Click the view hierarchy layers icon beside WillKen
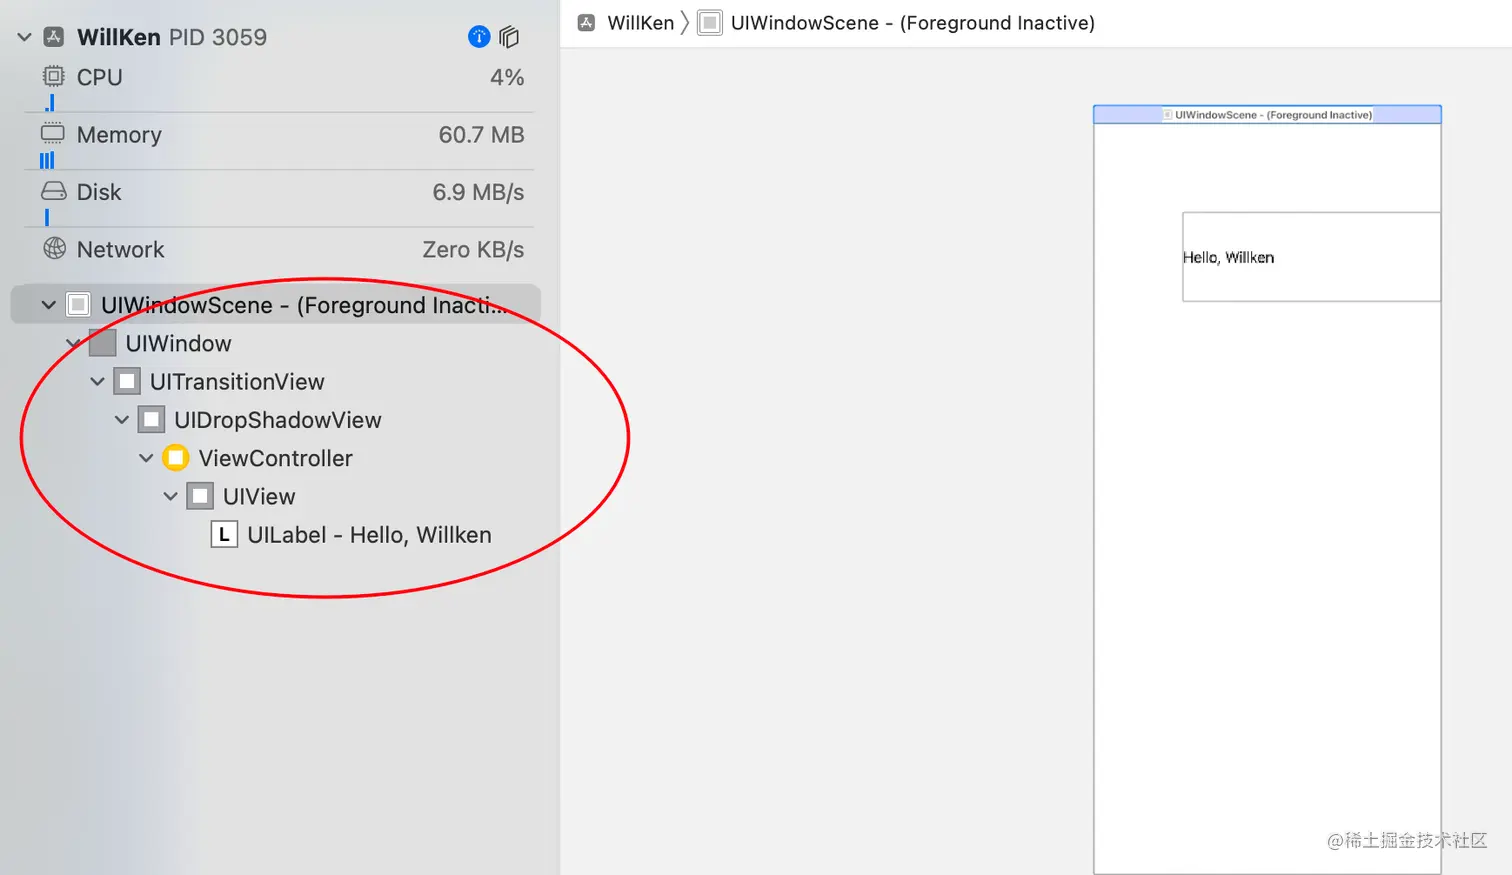 click(509, 37)
